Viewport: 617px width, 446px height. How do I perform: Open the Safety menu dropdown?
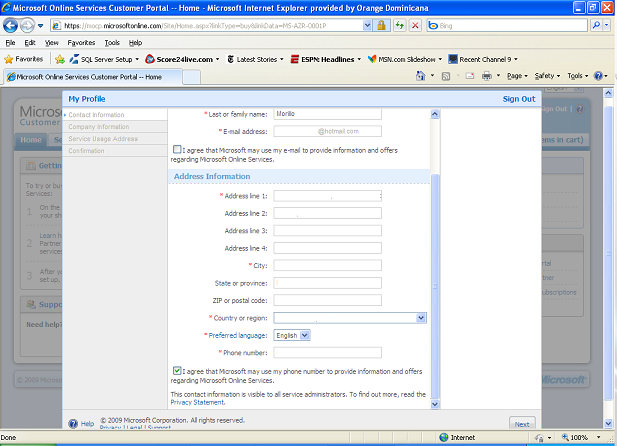click(547, 76)
